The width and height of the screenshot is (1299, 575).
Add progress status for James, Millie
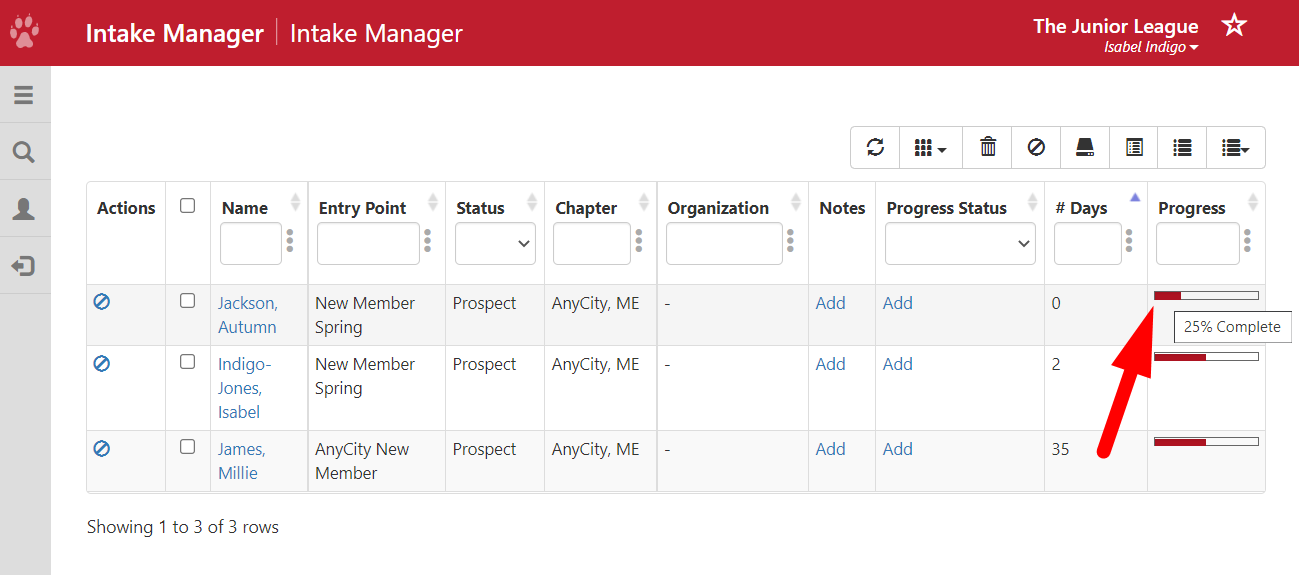point(897,449)
